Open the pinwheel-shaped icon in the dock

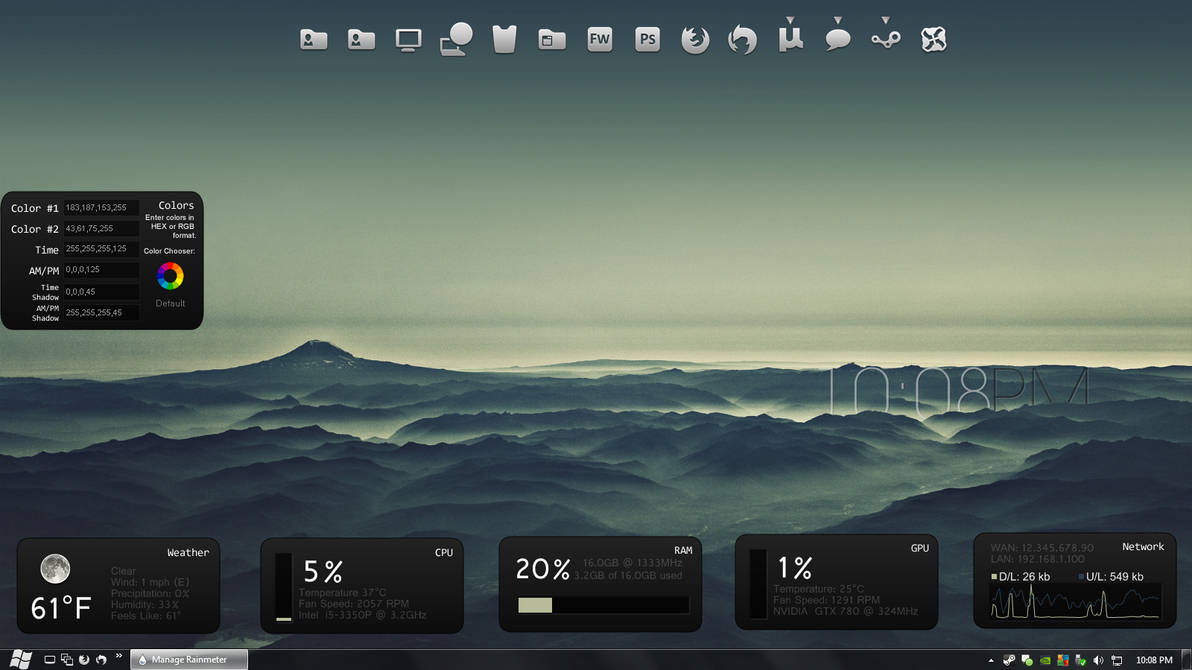[934, 40]
